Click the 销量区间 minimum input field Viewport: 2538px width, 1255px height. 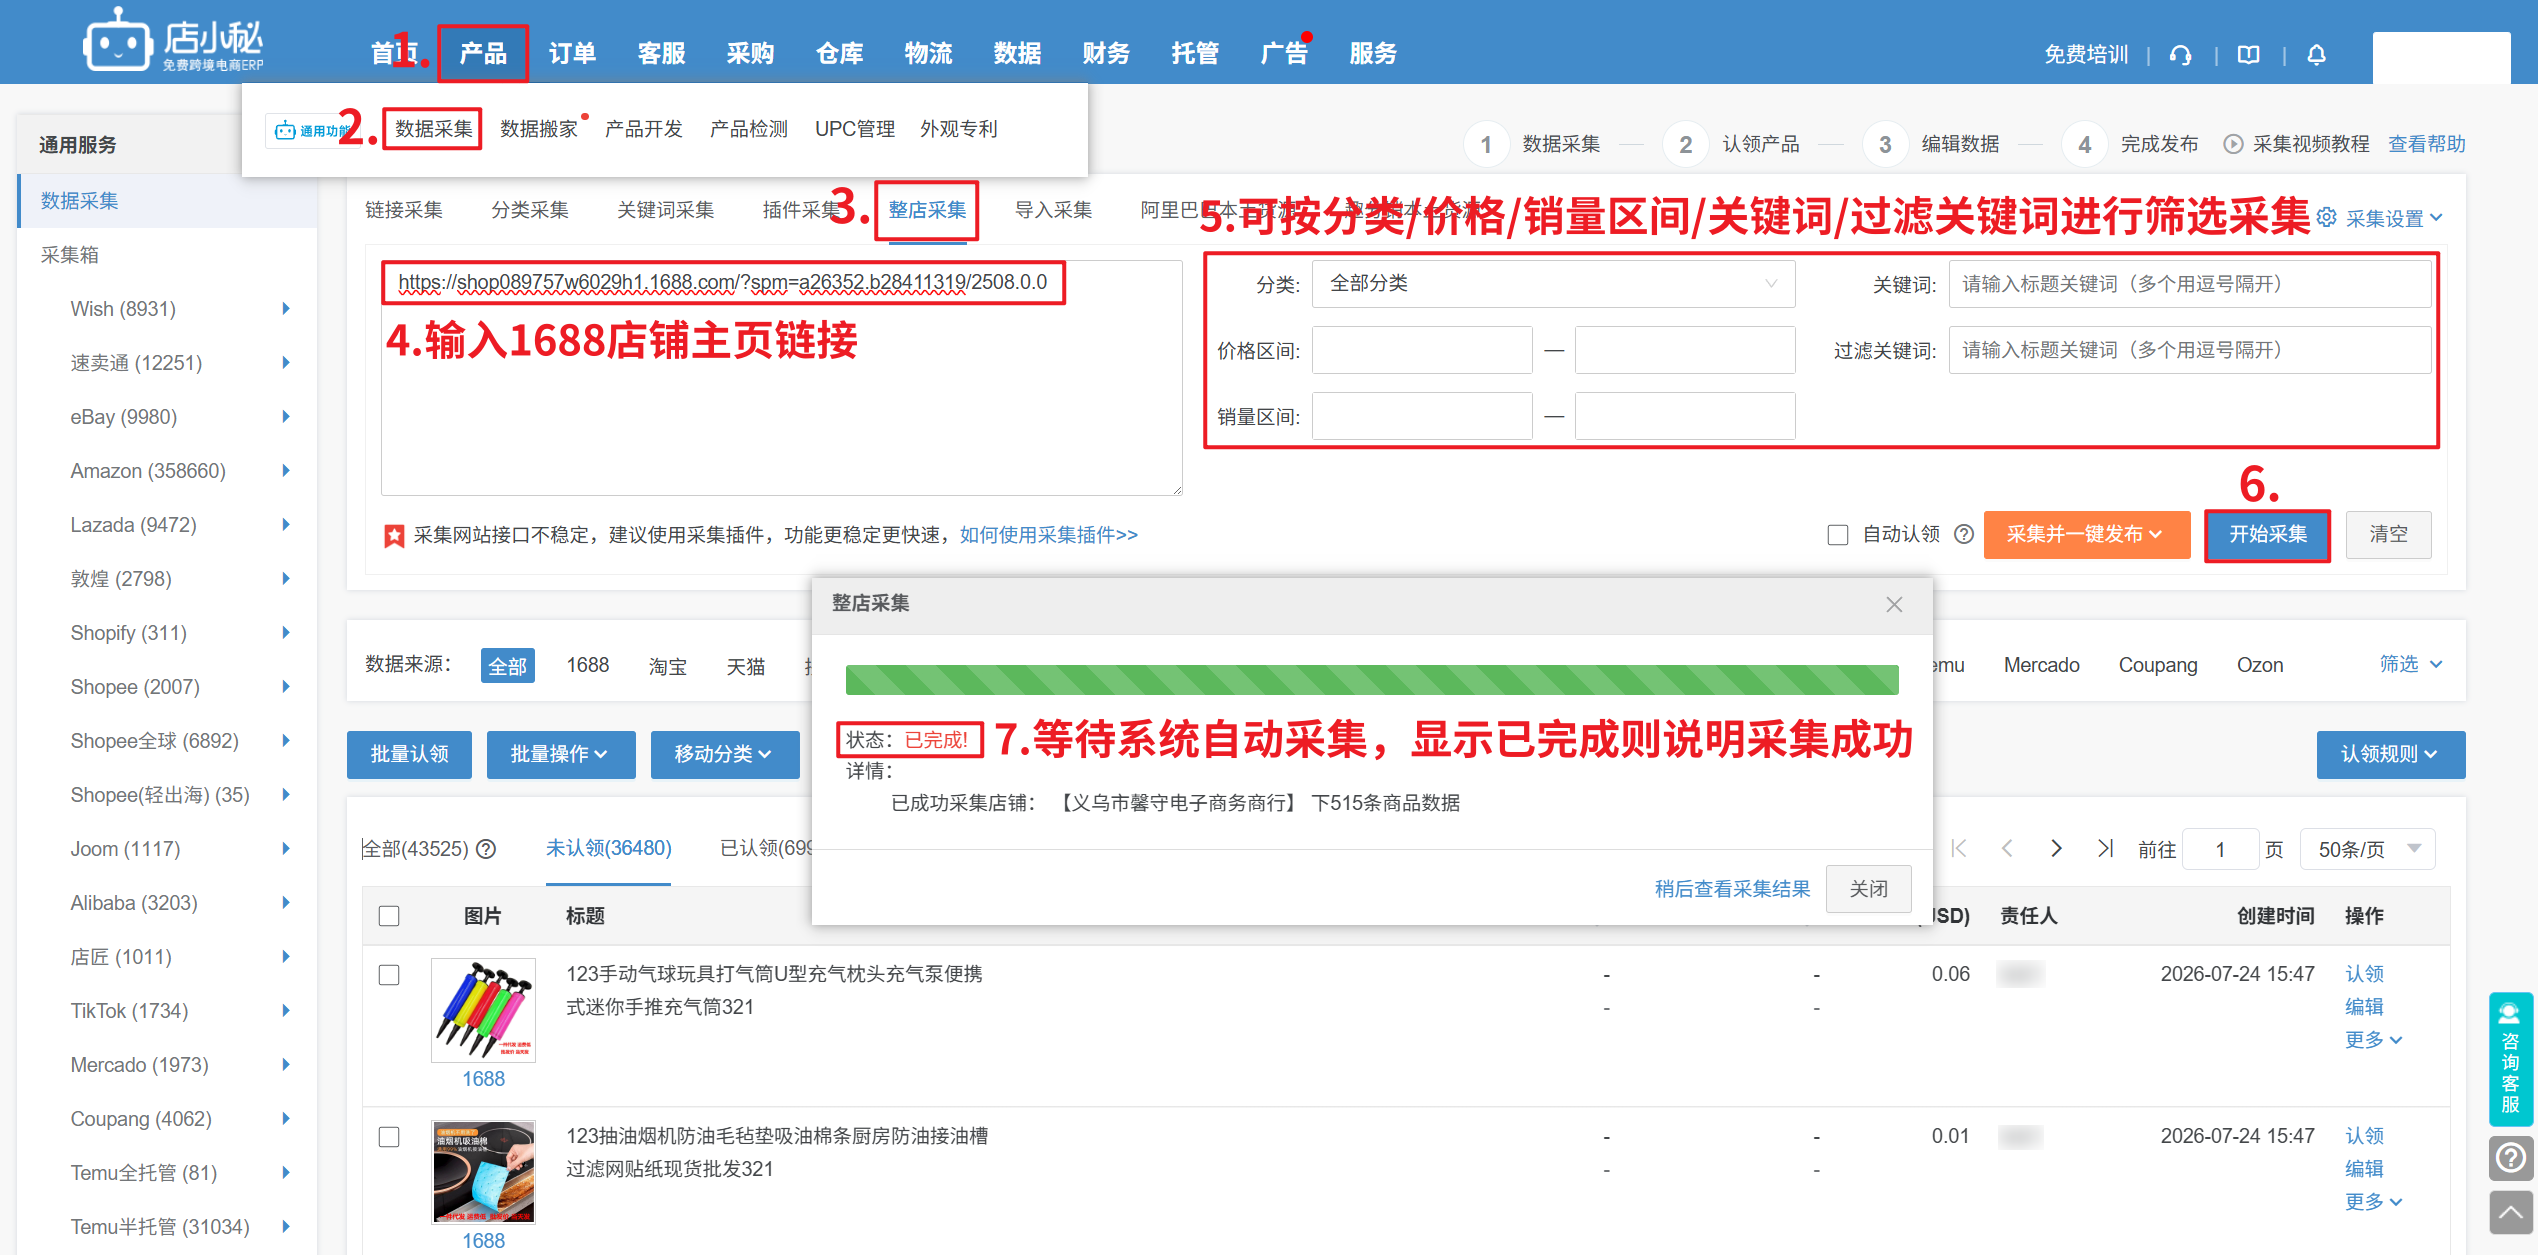pyautogui.click(x=1422, y=416)
